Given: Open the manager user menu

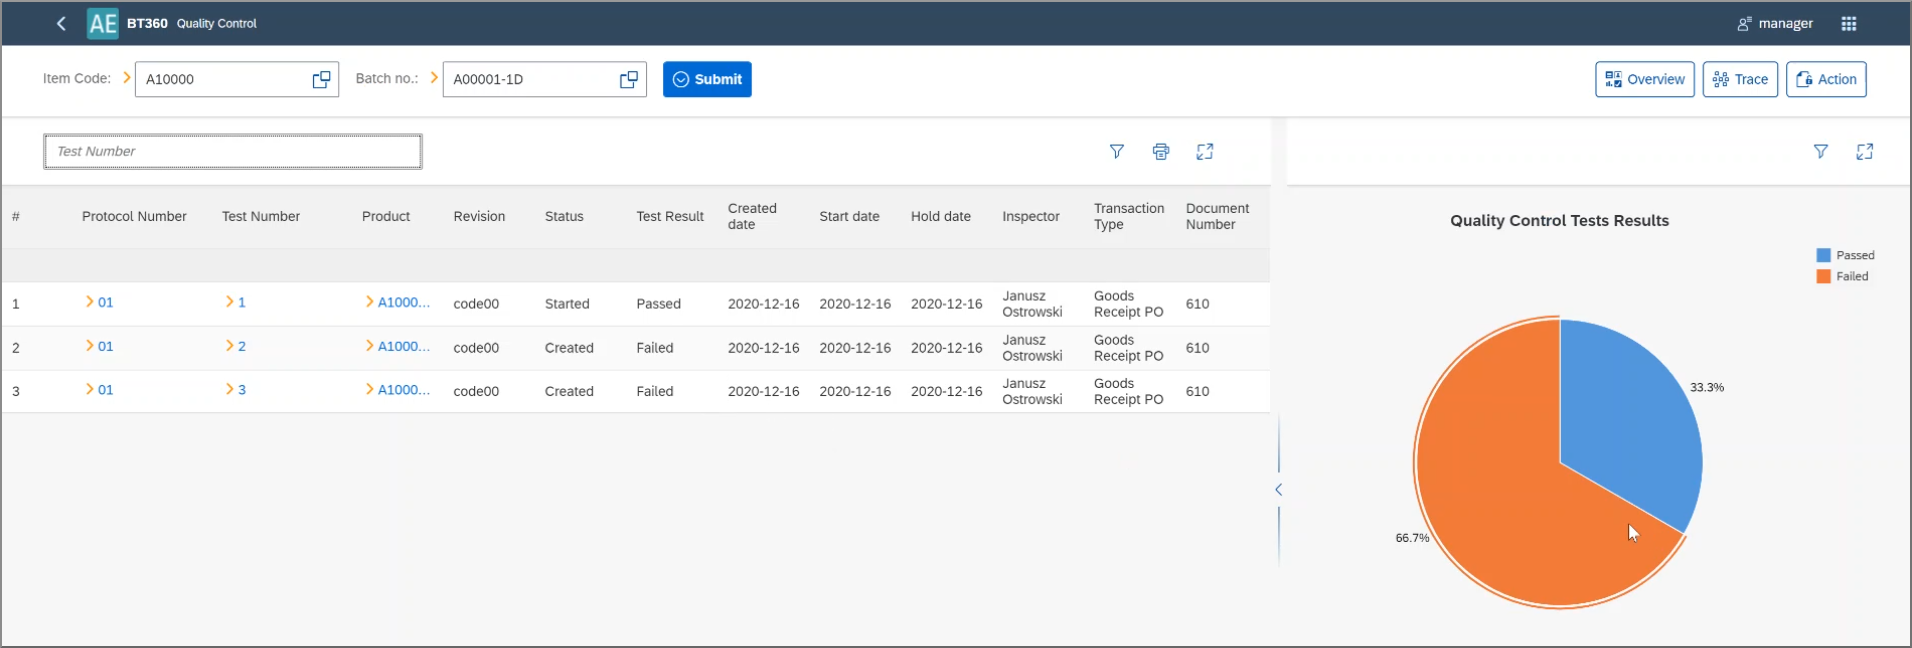Looking at the screenshot, I should click(x=1775, y=23).
